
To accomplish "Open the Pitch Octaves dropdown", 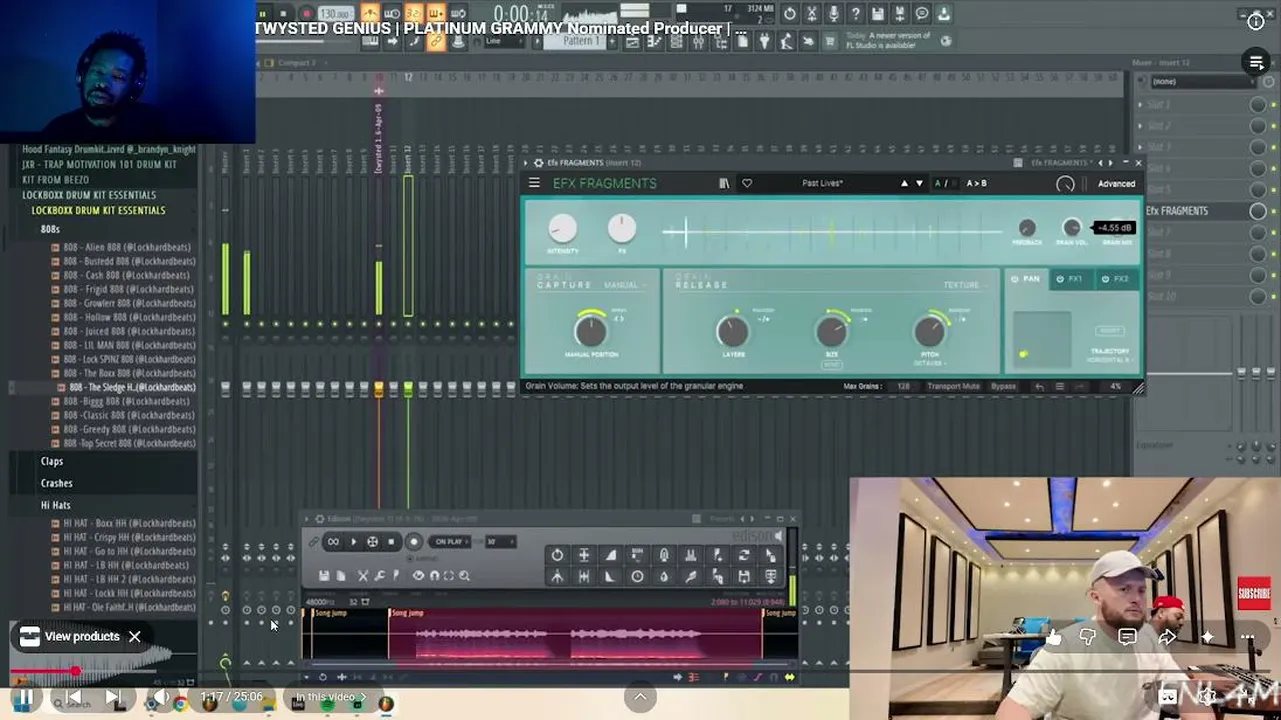I will 929,363.
